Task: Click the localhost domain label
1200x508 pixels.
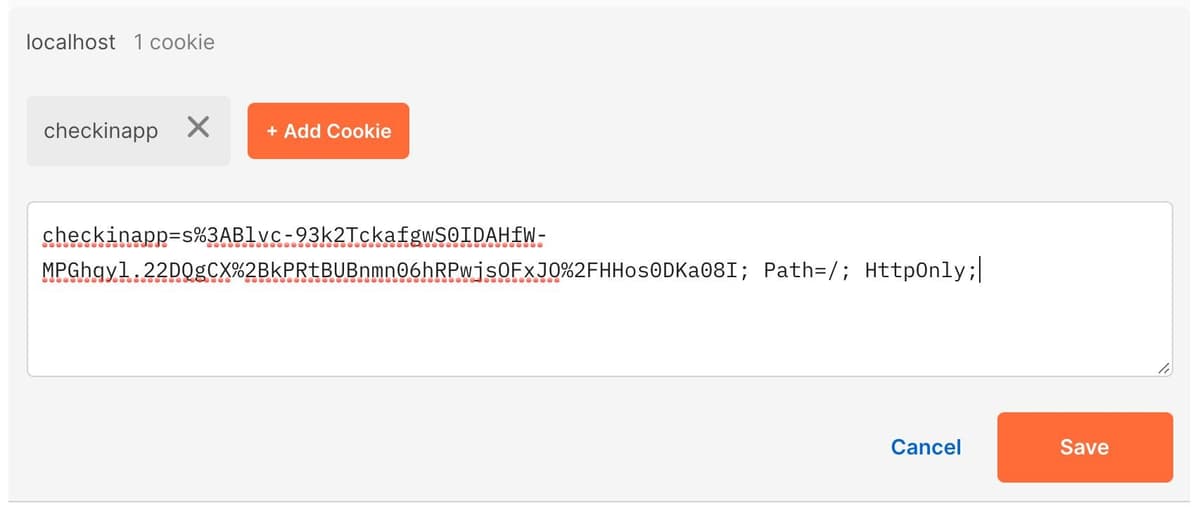Action: click(70, 42)
